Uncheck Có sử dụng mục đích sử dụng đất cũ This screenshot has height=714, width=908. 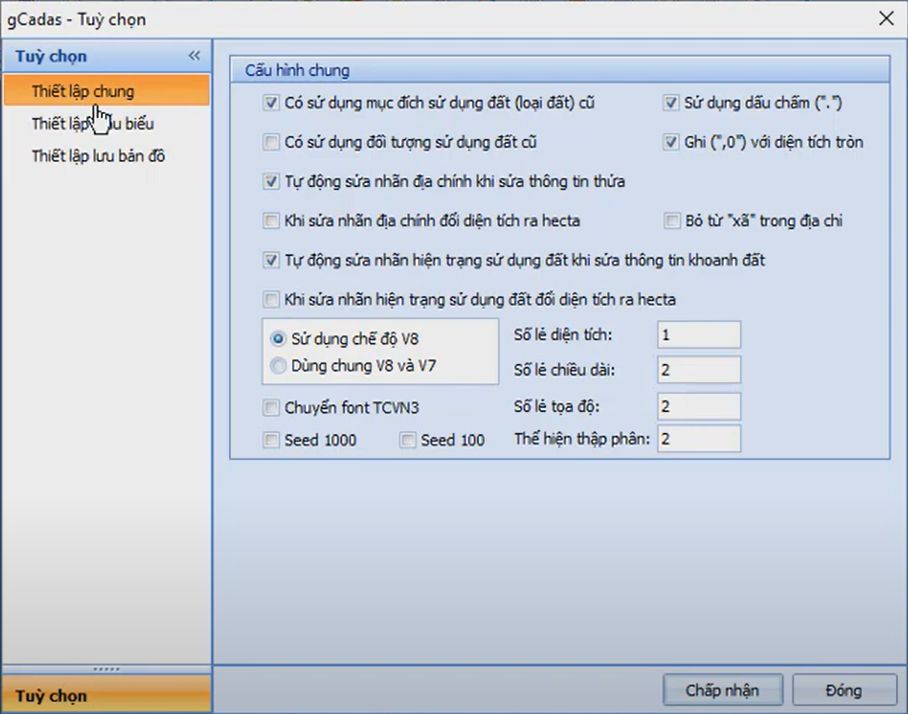[x=271, y=102]
